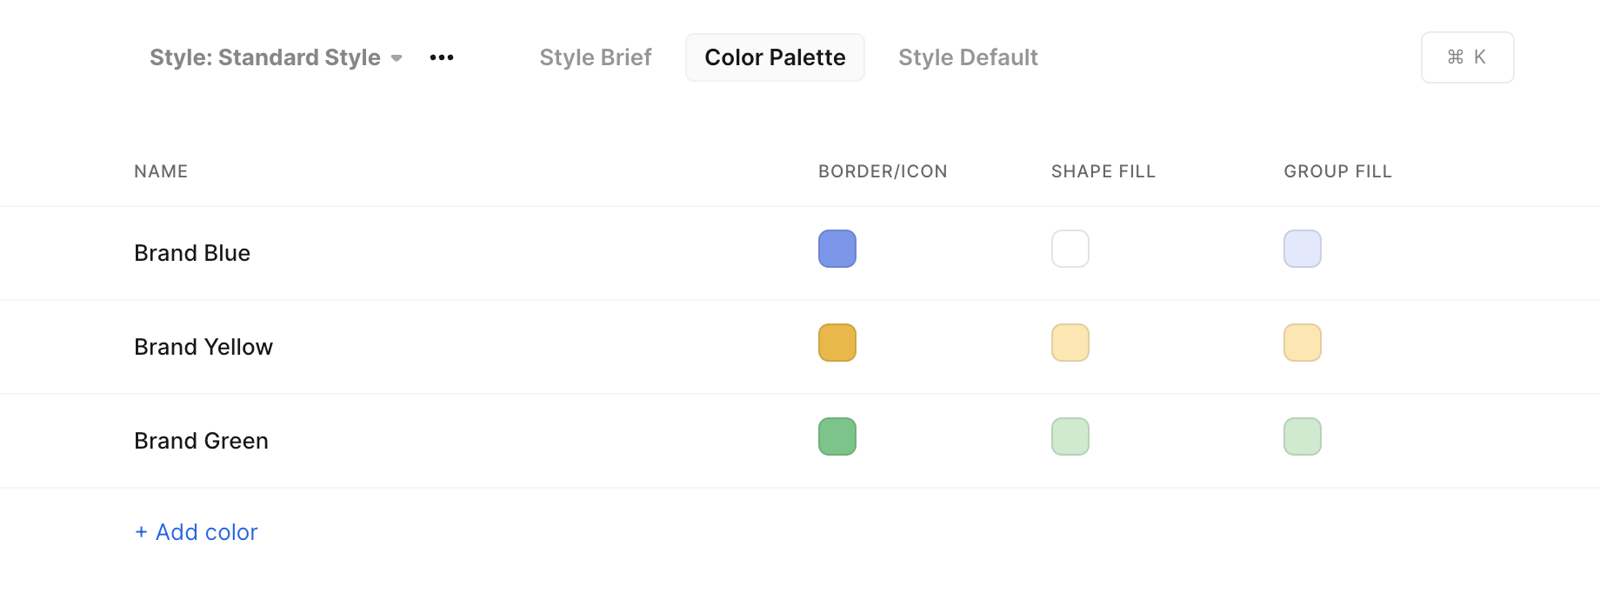Viewport: 1600px width, 593px height.
Task: Open the Brand Green border/icon swatch
Action: pyautogui.click(x=837, y=437)
